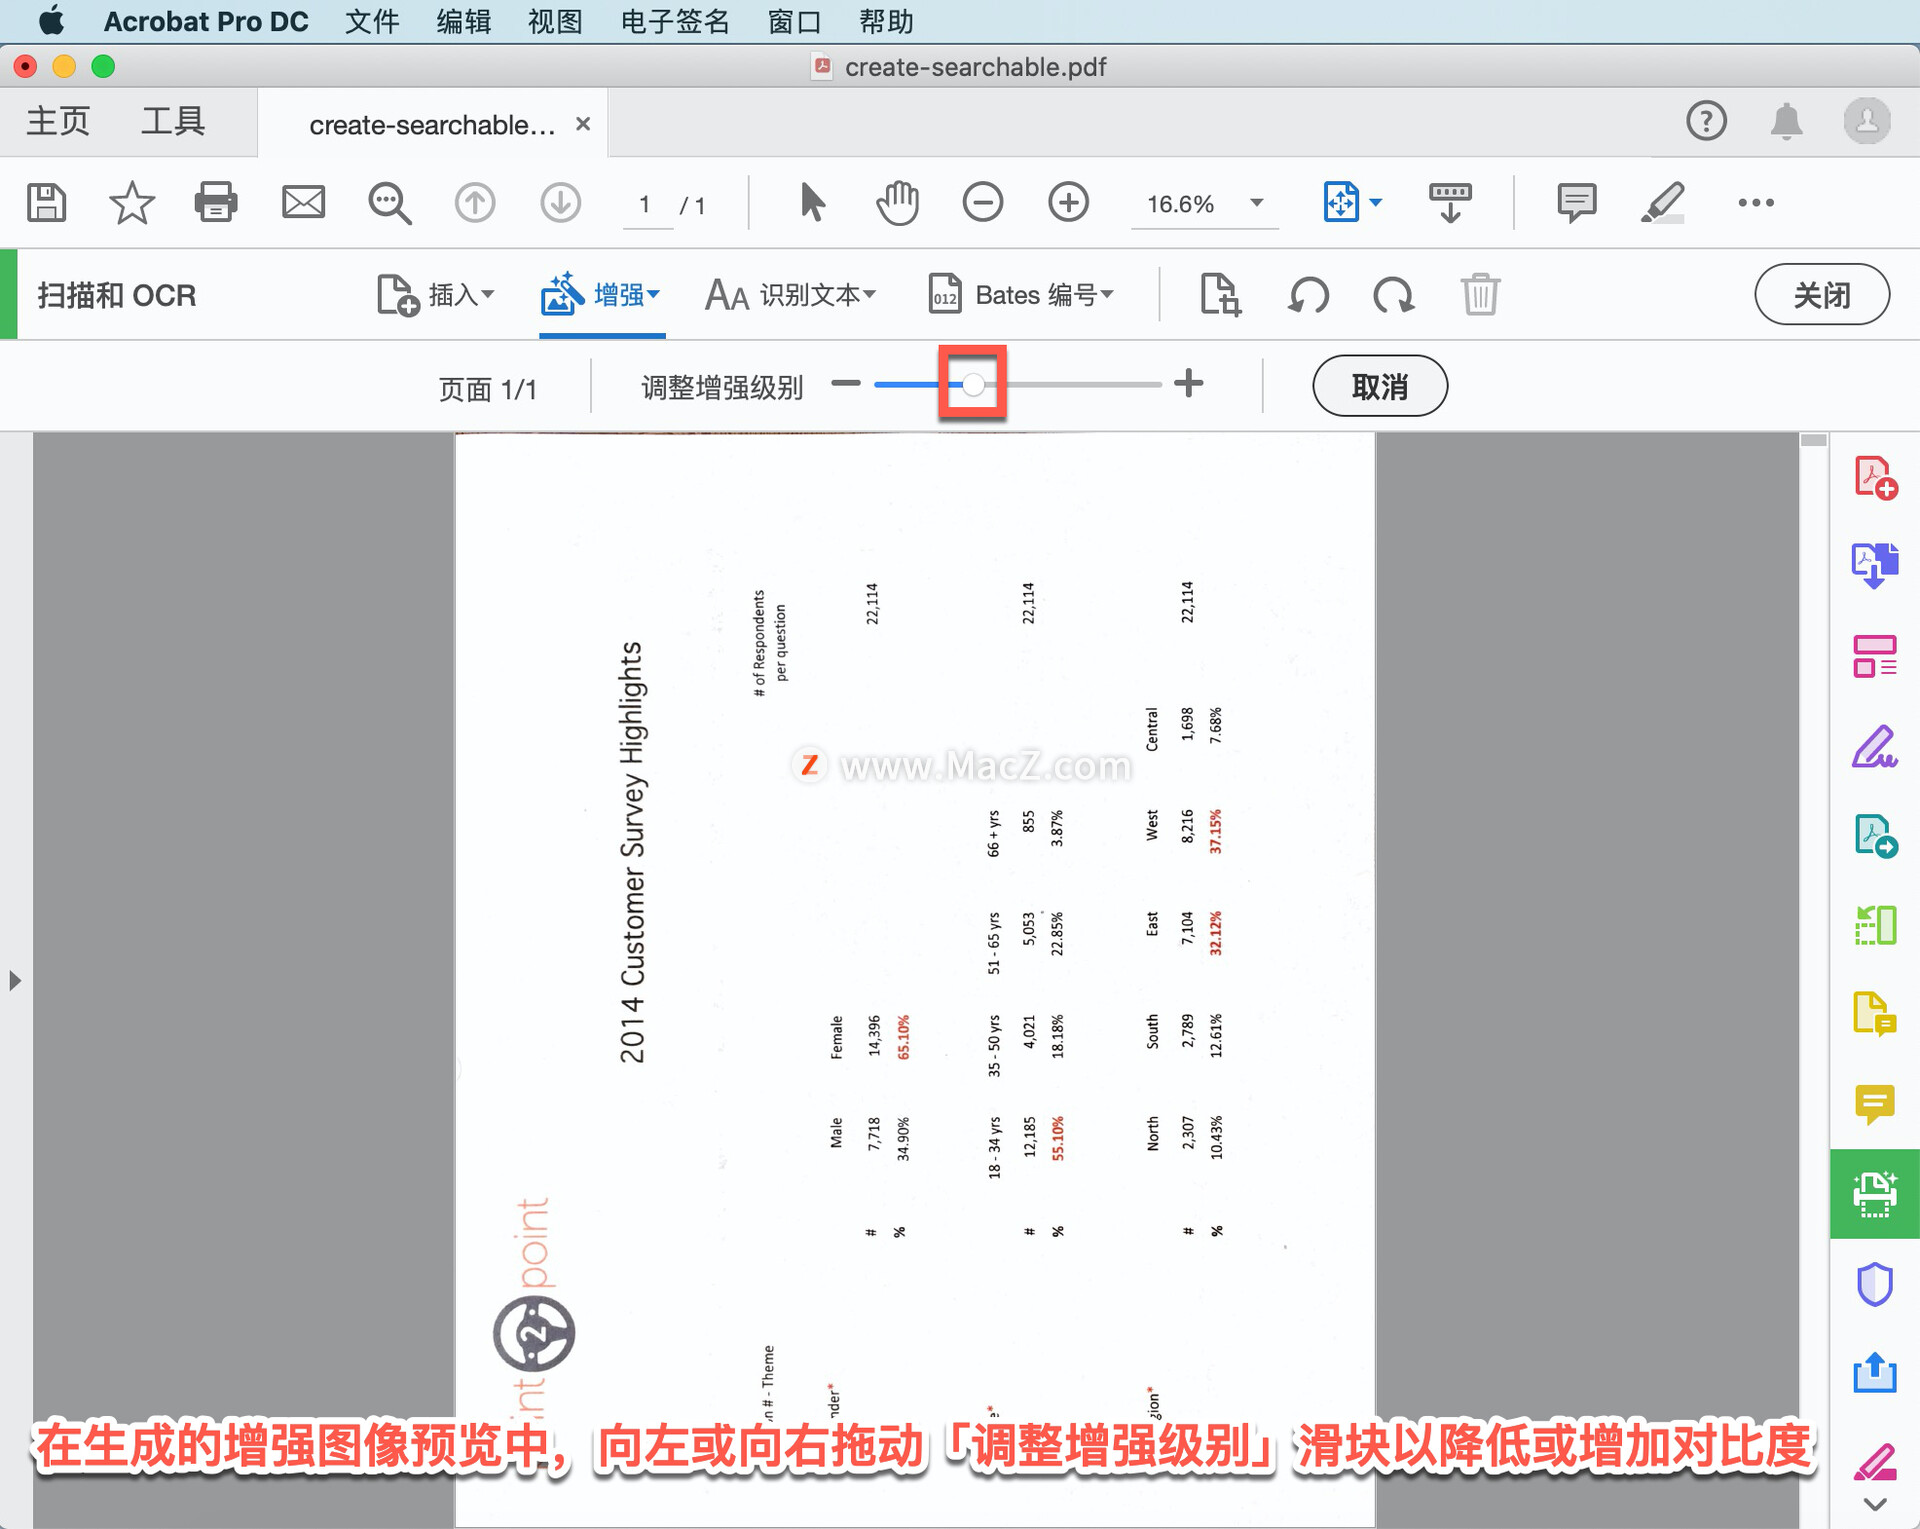The image size is (1920, 1529).
Task: Switch to the 工具 tab
Action: tap(172, 122)
